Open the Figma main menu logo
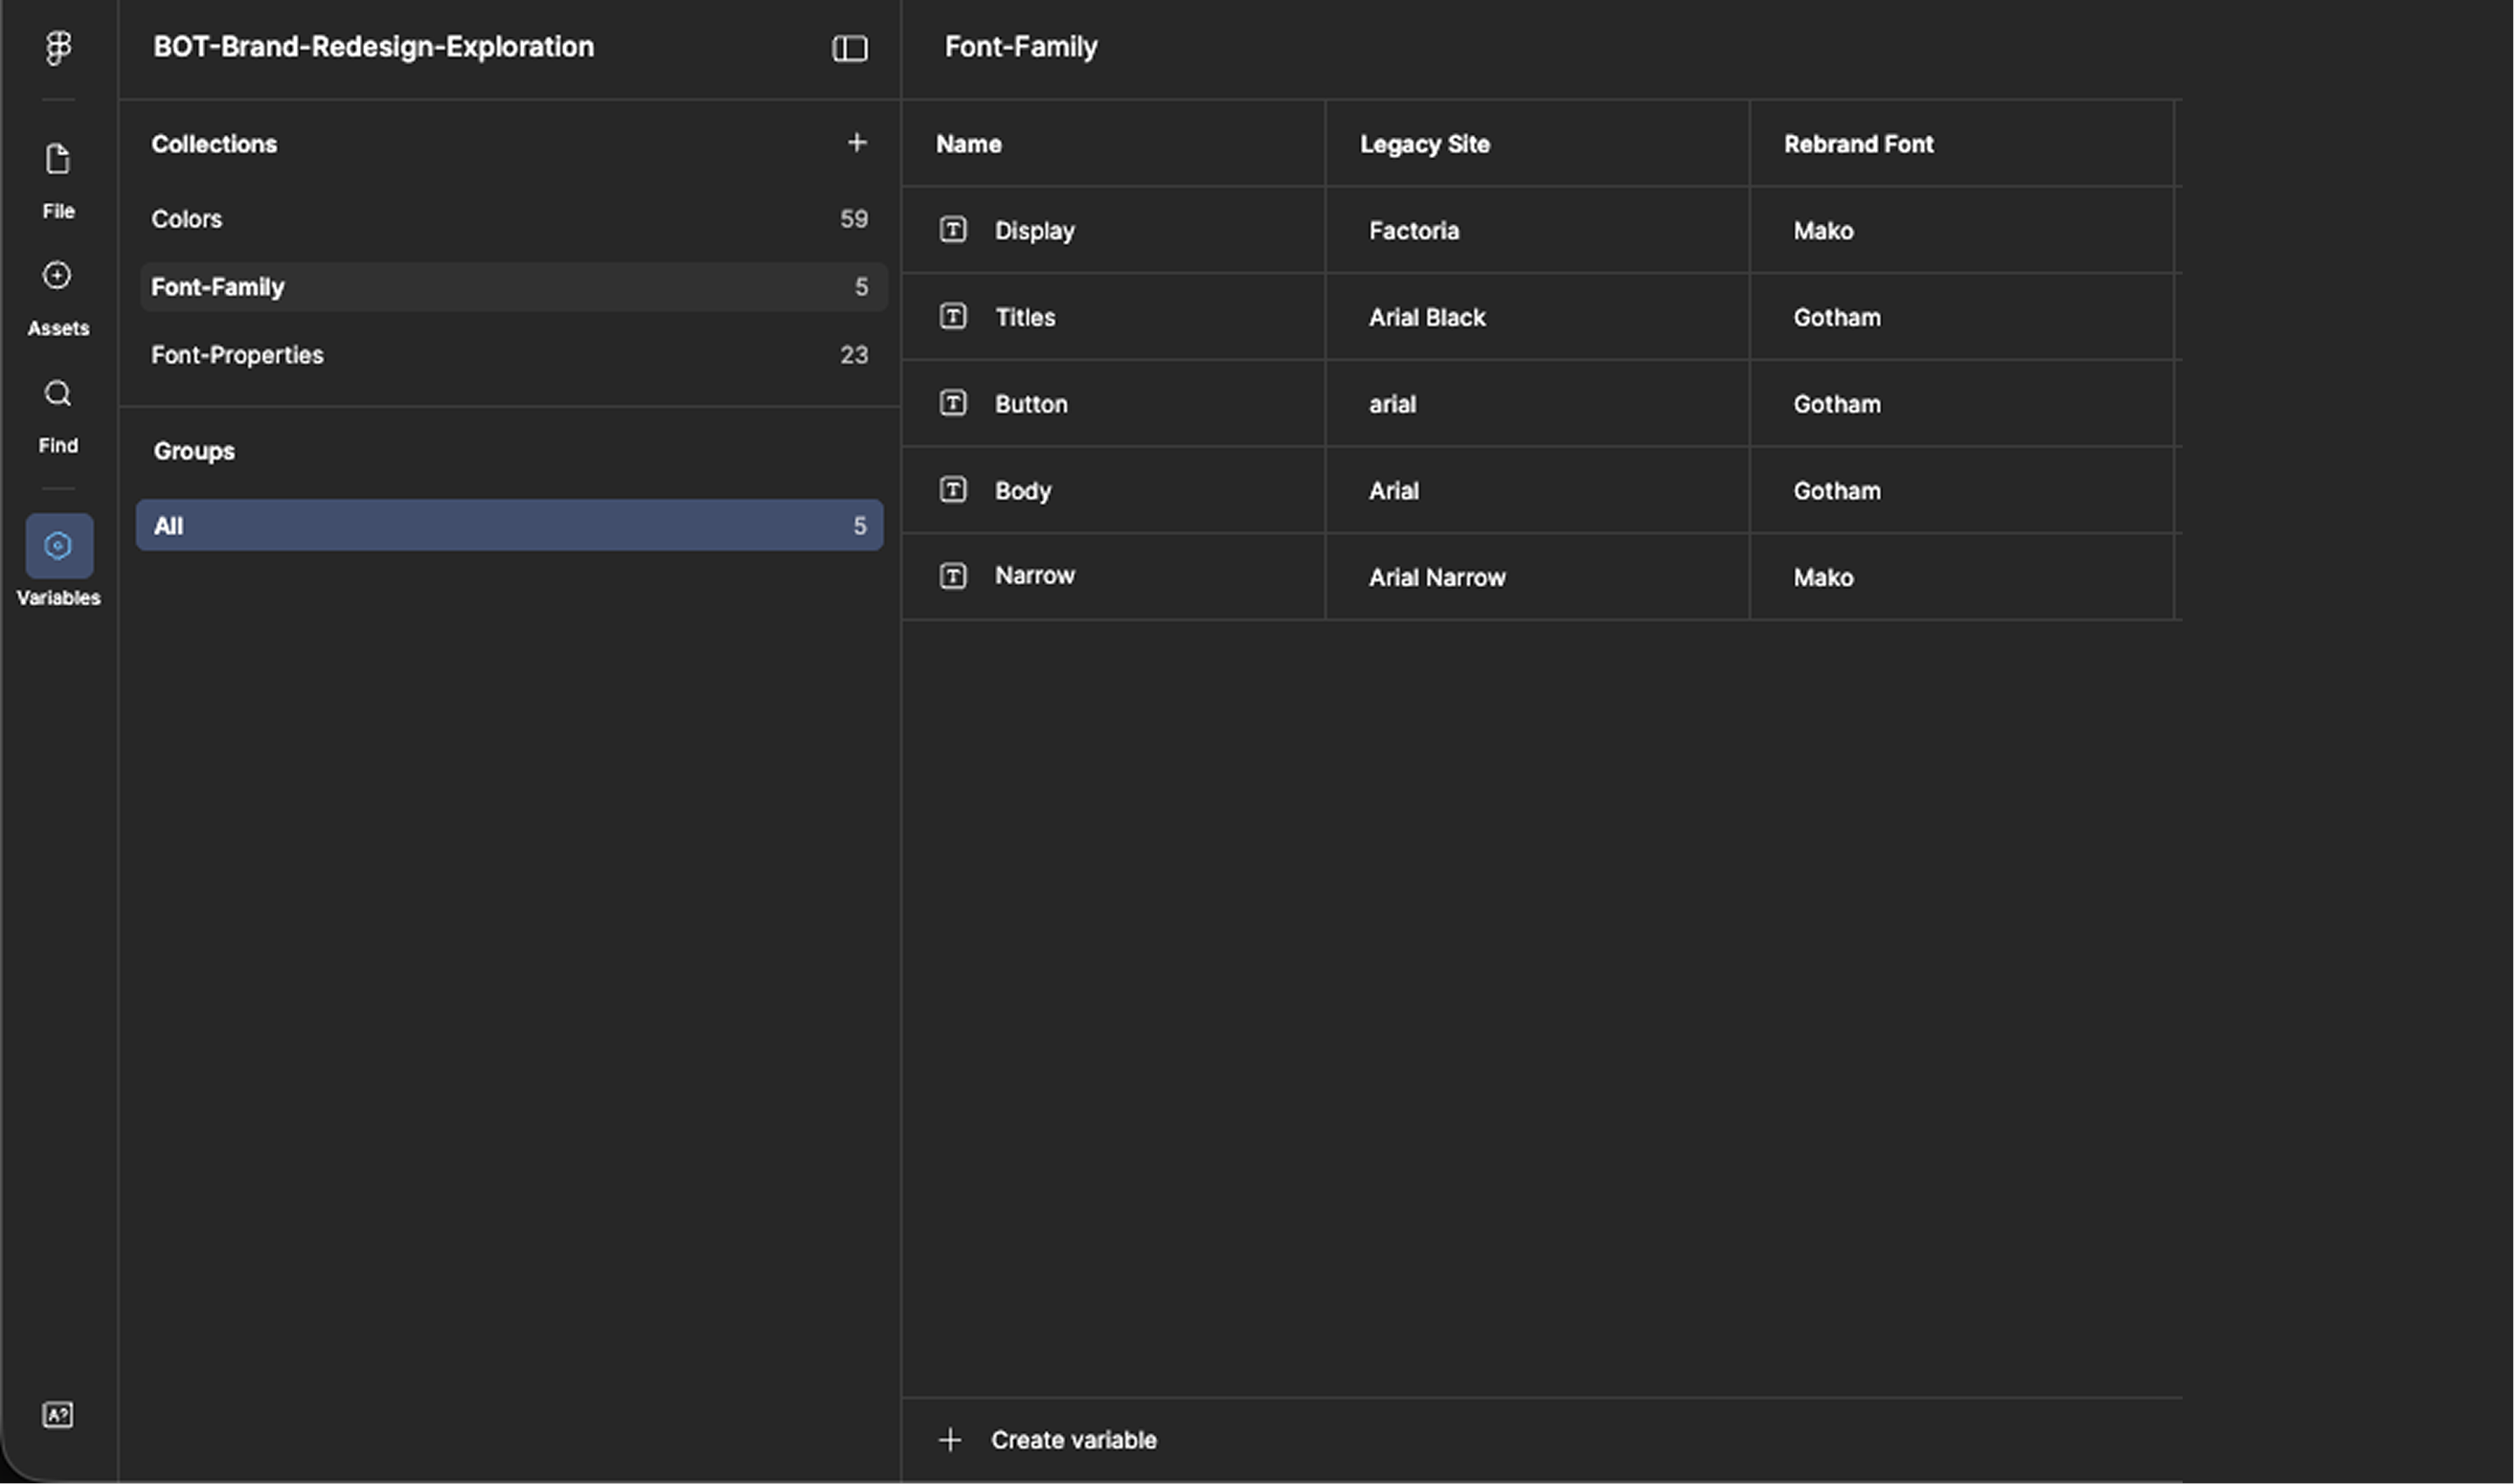Screen dimensions: 2514x1484 coord(58,47)
